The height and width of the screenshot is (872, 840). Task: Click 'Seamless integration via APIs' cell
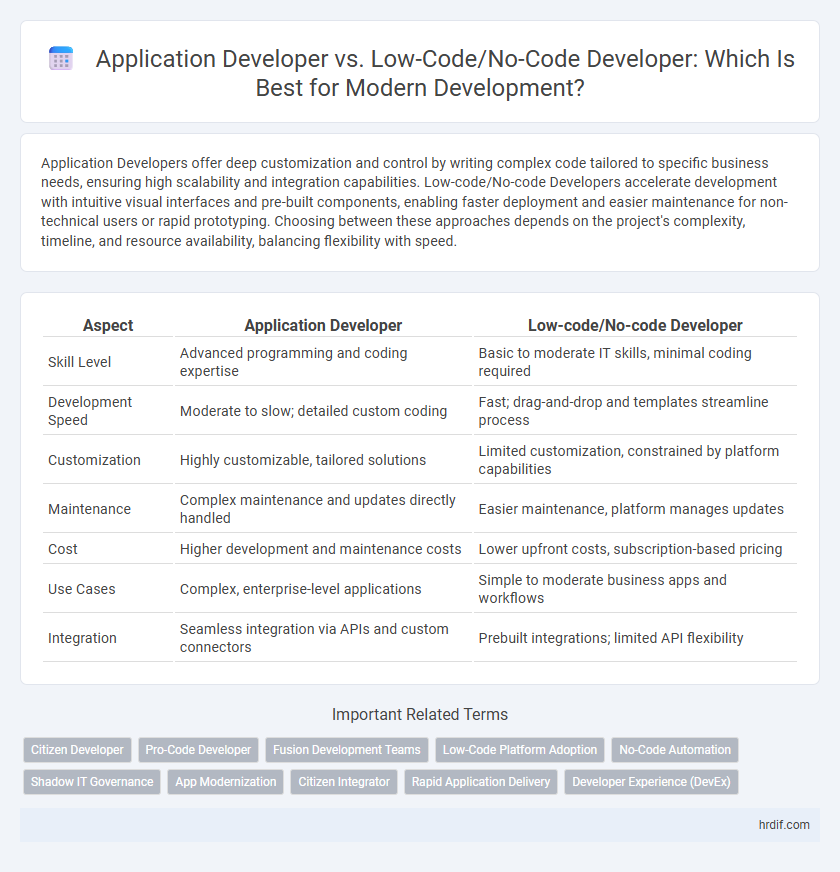pos(323,638)
